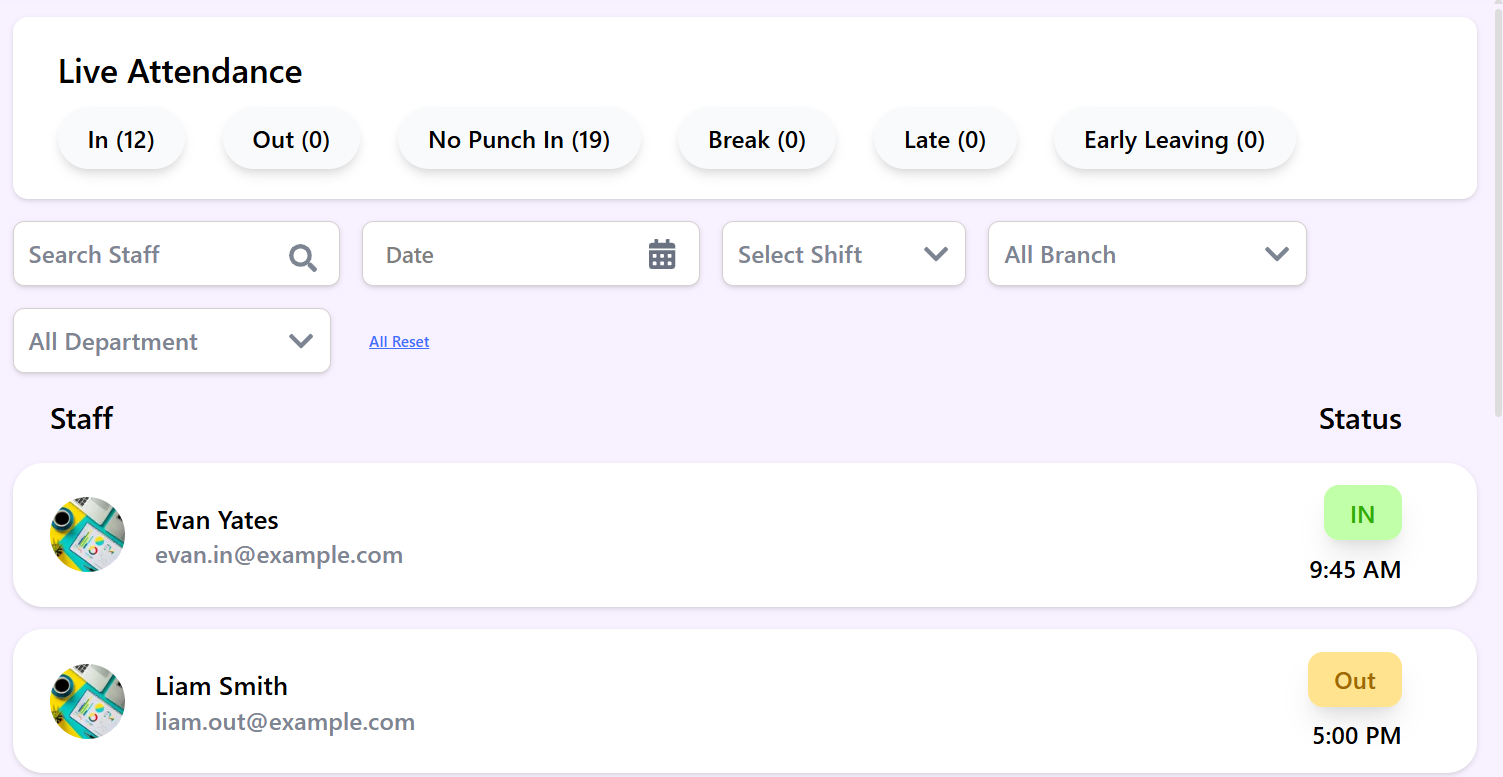Toggle the Break (0) attendance filter
The width and height of the screenshot is (1503, 777).
click(756, 139)
